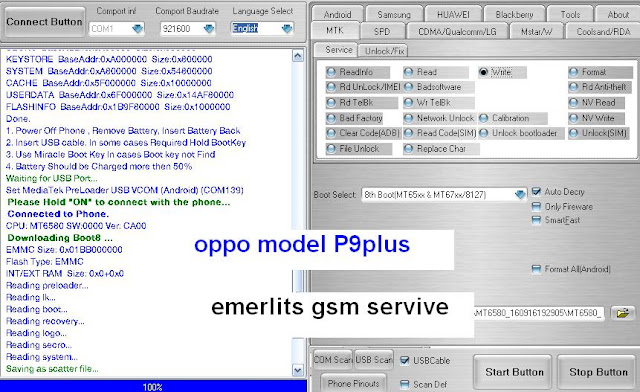640x392 pixels.
Task: Open the firmware file browse folder icon
Action: [x=623, y=313]
